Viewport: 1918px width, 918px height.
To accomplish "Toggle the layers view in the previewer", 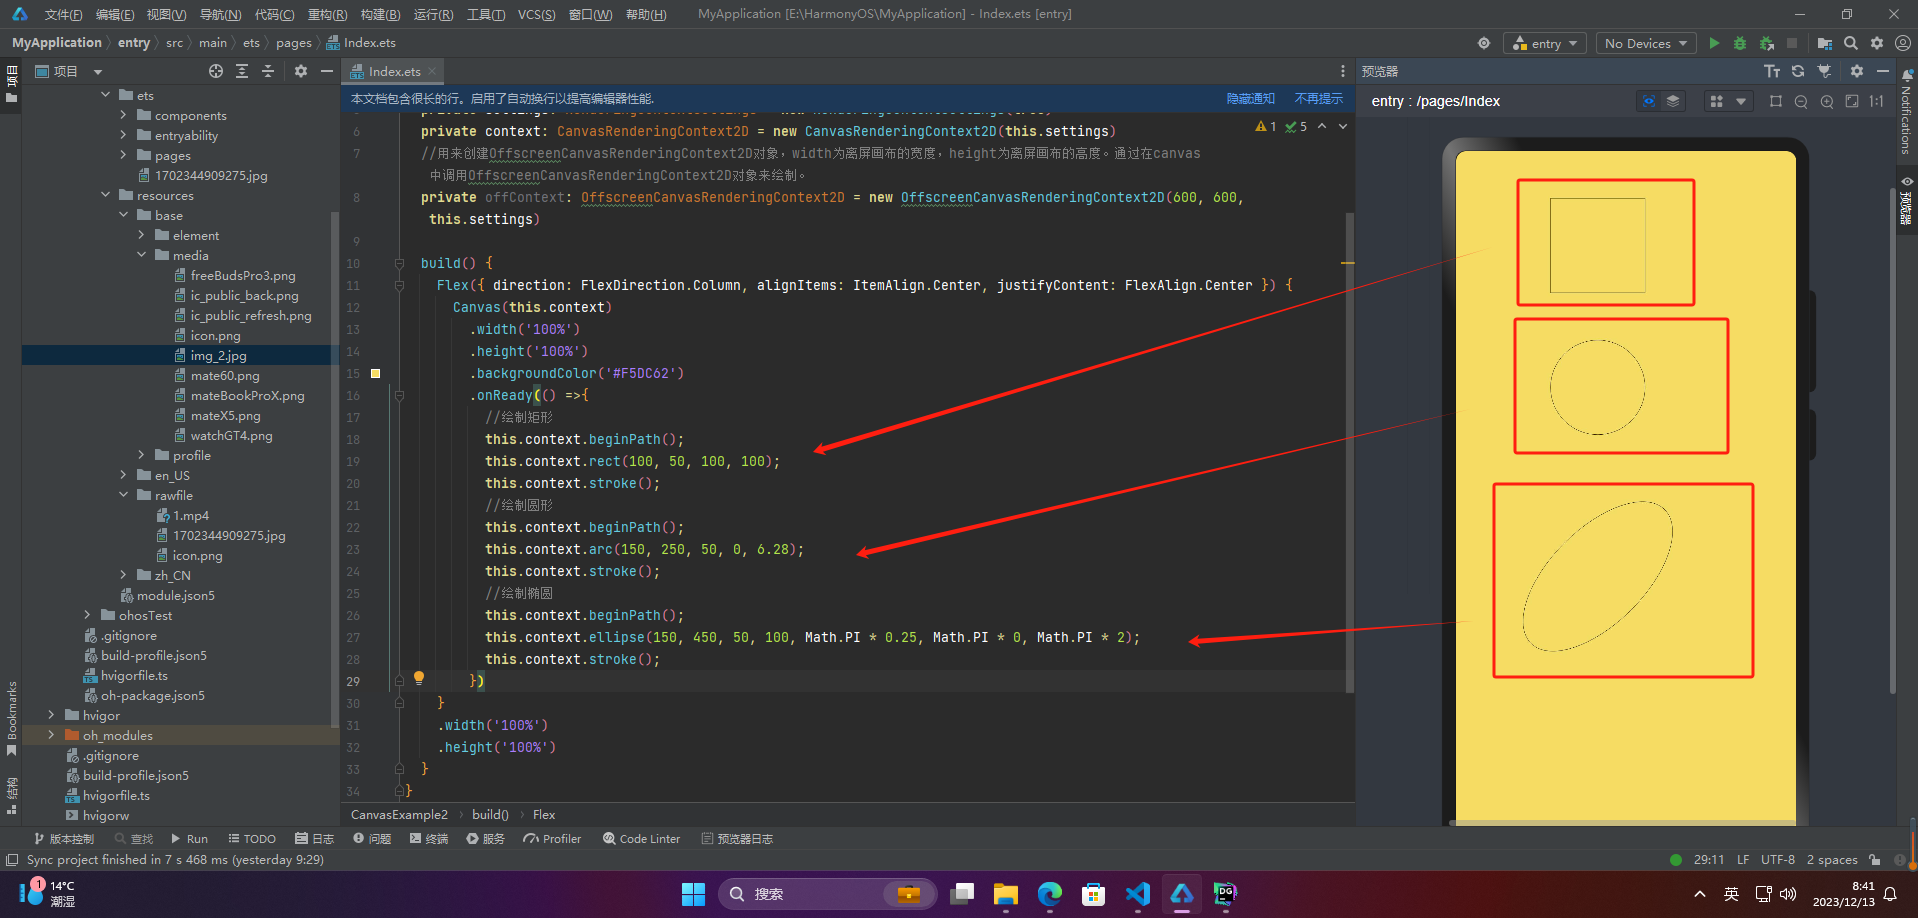I will click(x=1673, y=101).
